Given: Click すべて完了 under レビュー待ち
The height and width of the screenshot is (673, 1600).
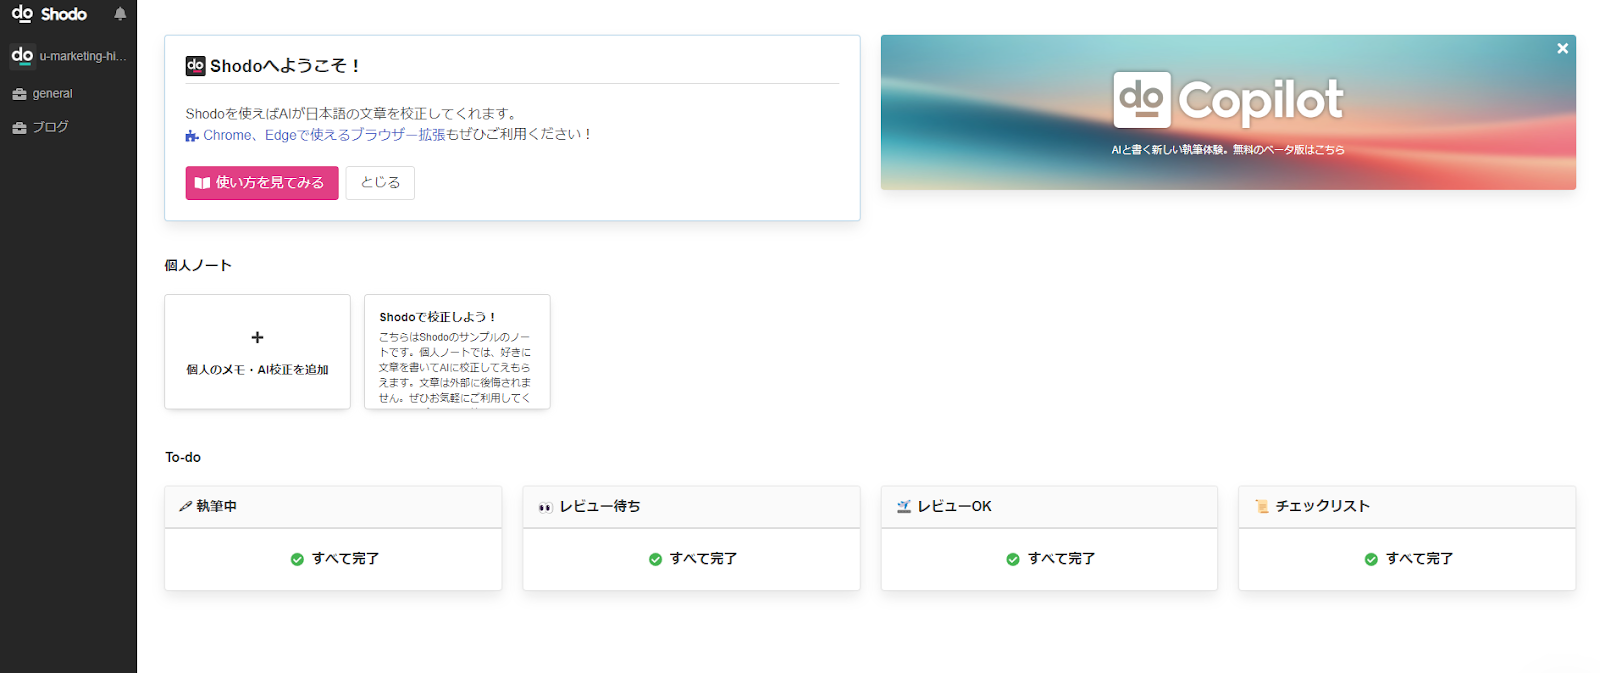Looking at the screenshot, I should click(703, 559).
